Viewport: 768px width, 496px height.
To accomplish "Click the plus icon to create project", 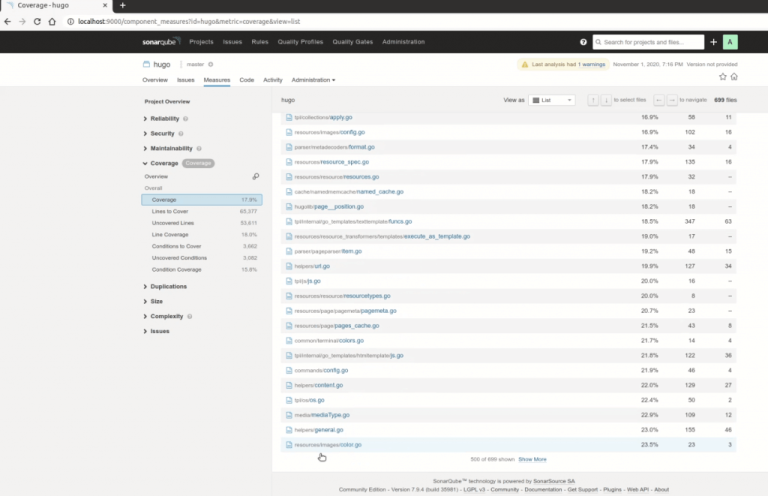I will point(713,42).
